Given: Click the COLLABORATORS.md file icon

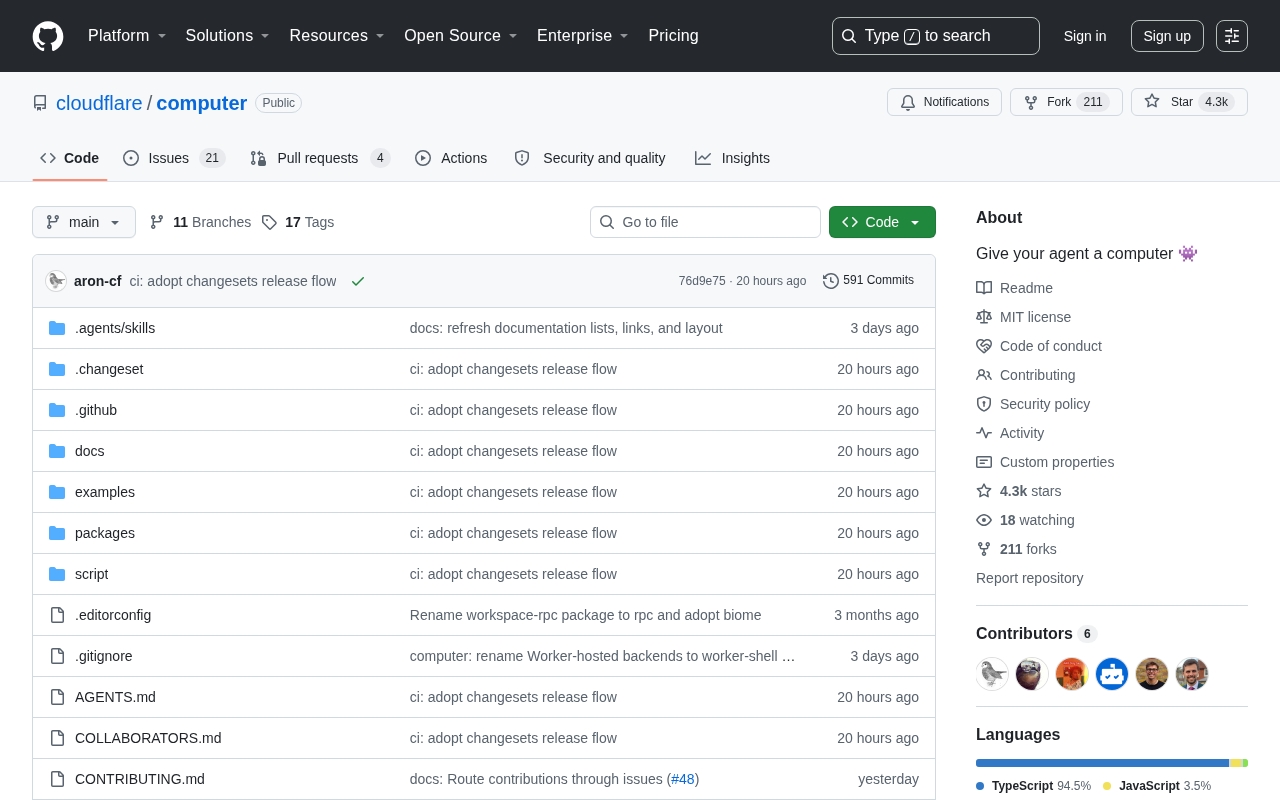Looking at the screenshot, I should coord(57,738).
